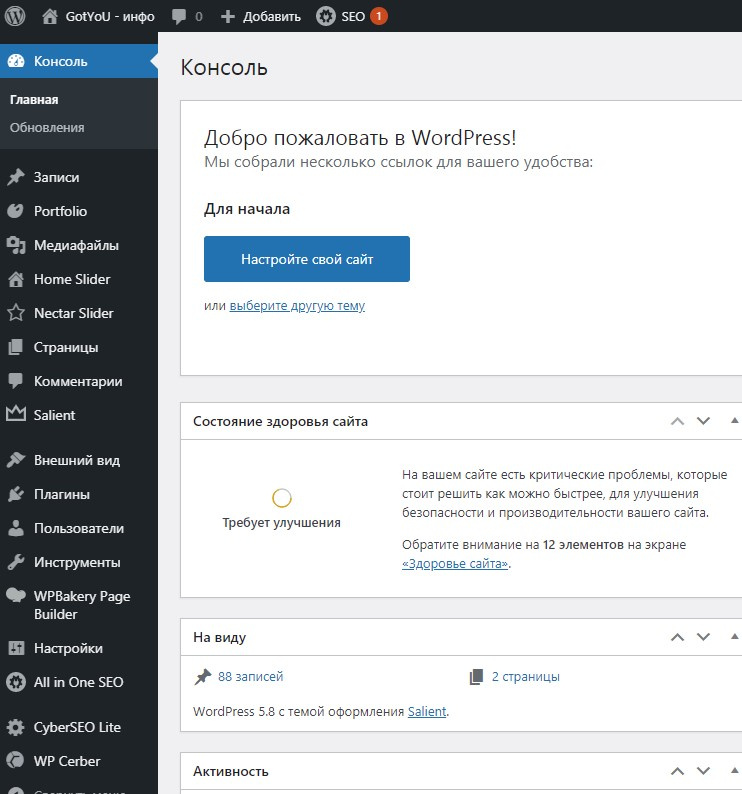The image size is (742, 794).
Task: Move the Активность panel up
Action: [x=677, y=771]
